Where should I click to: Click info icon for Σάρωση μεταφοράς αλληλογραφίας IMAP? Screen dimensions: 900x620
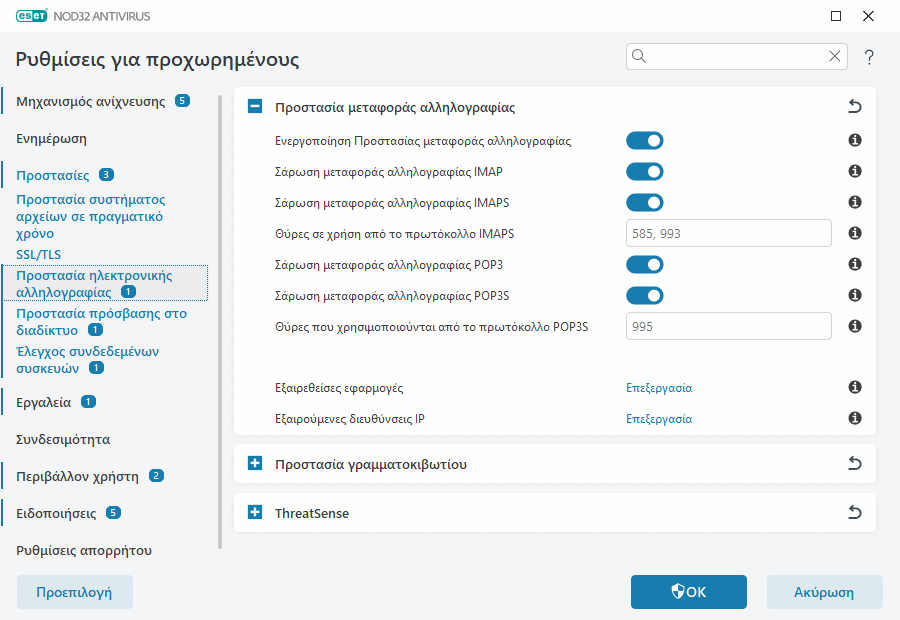pyautogui.click(x=854, y=172)
